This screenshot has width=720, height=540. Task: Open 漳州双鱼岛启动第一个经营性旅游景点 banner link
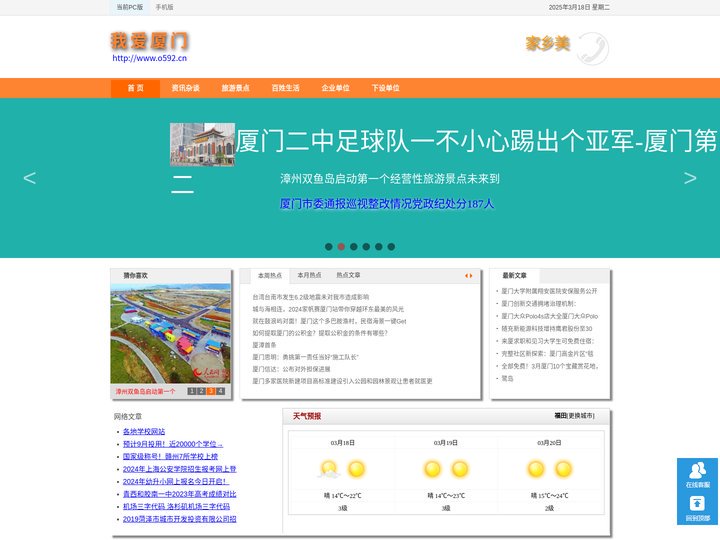390,179
